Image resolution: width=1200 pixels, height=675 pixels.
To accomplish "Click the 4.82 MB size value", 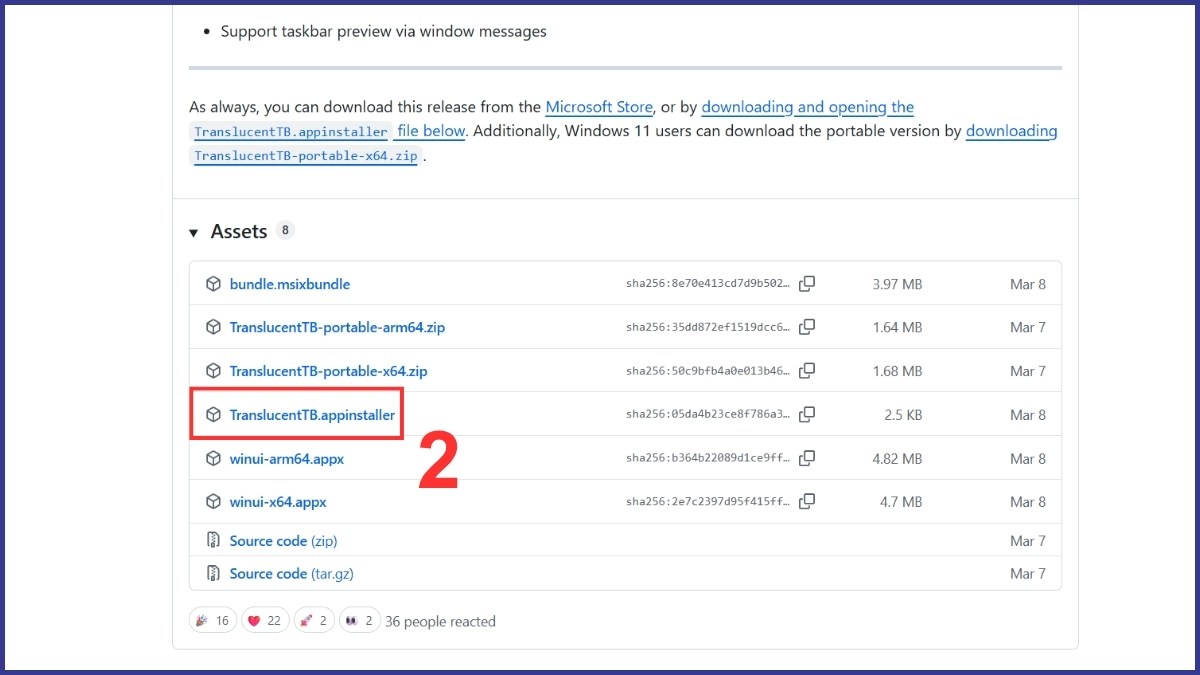I will click(x=897, y=459).
